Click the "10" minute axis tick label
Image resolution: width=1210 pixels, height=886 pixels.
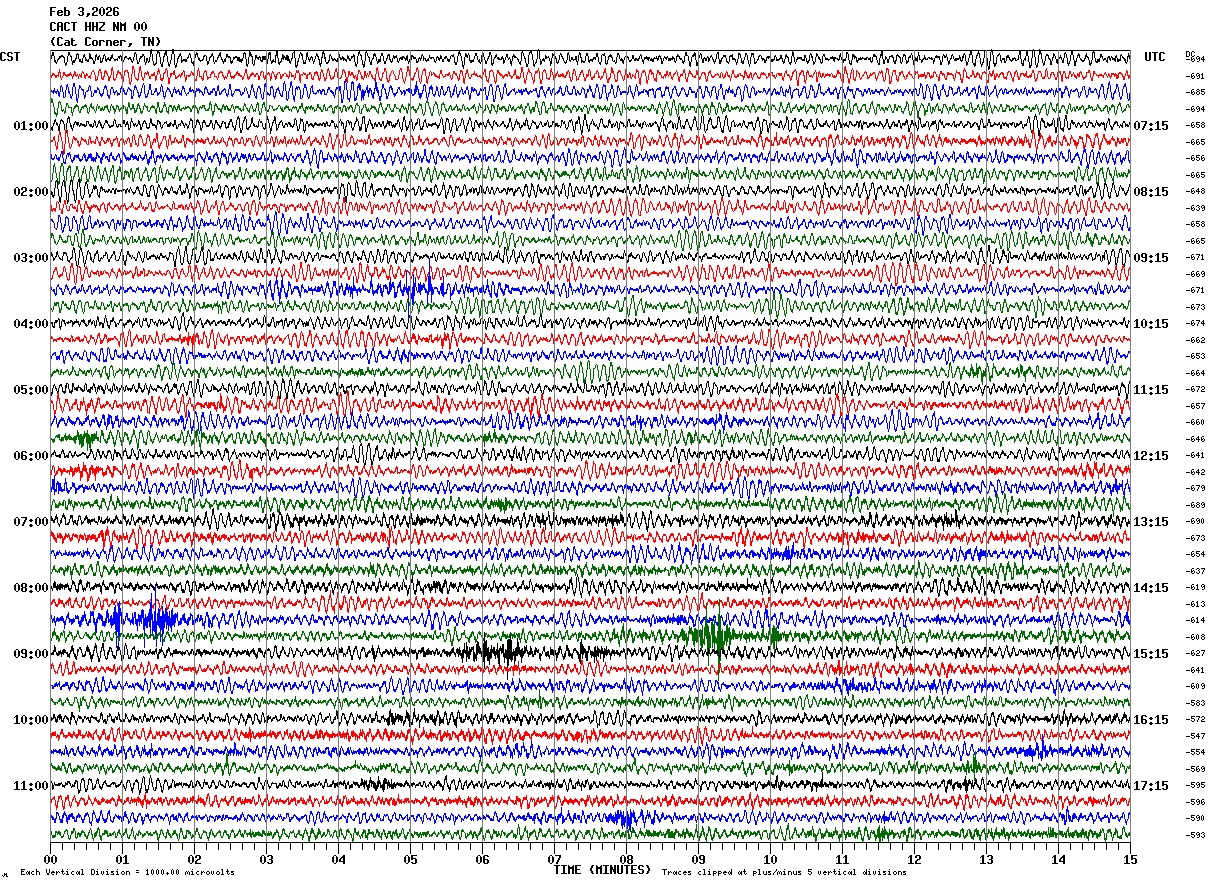coord(770,859)
